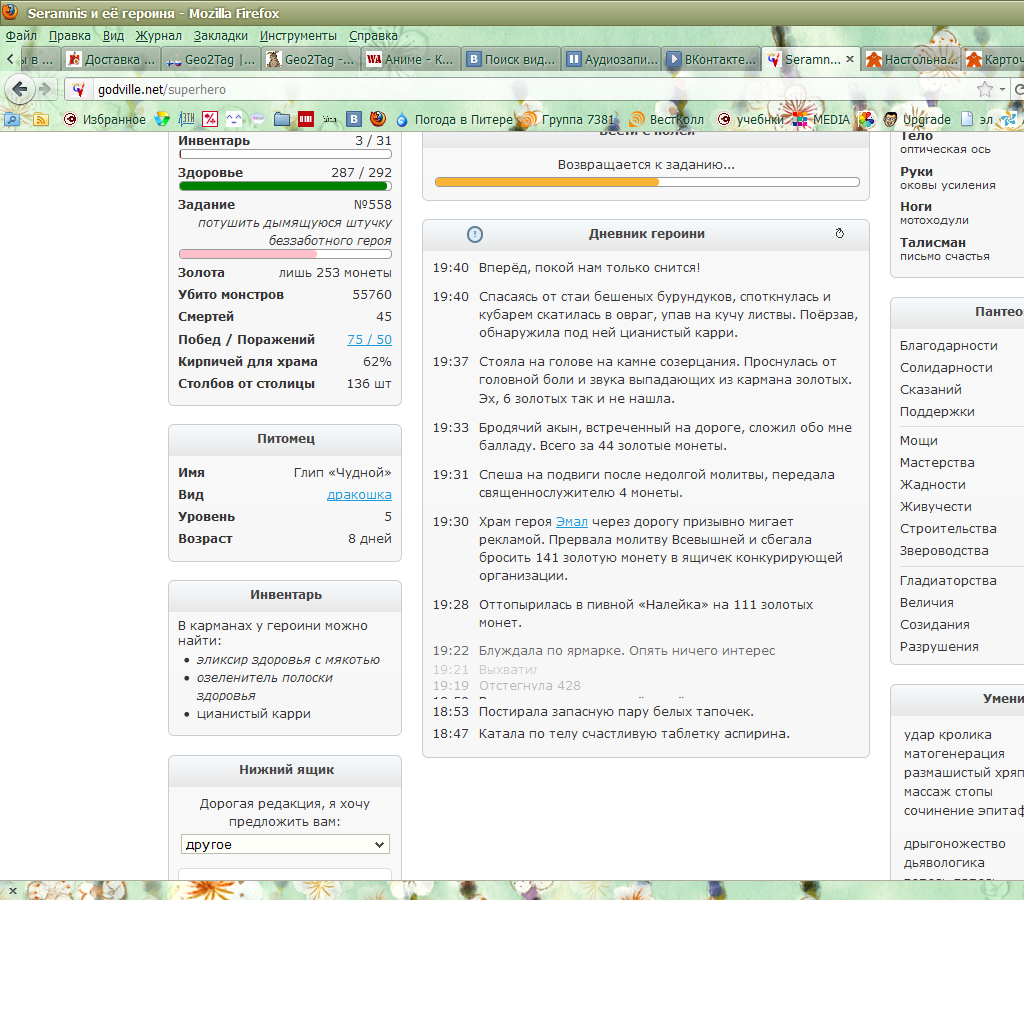Click the quest progress bar
Screen dimensions: 1024x1024
point(285,254)
